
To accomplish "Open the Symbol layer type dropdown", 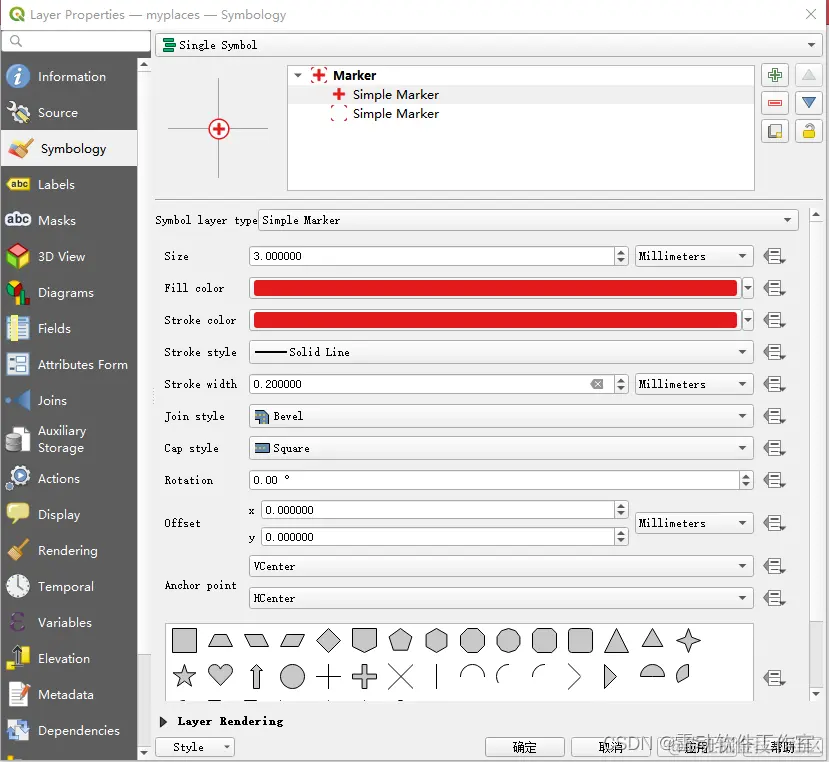I will pyautogui.click(x=528, y=220).
